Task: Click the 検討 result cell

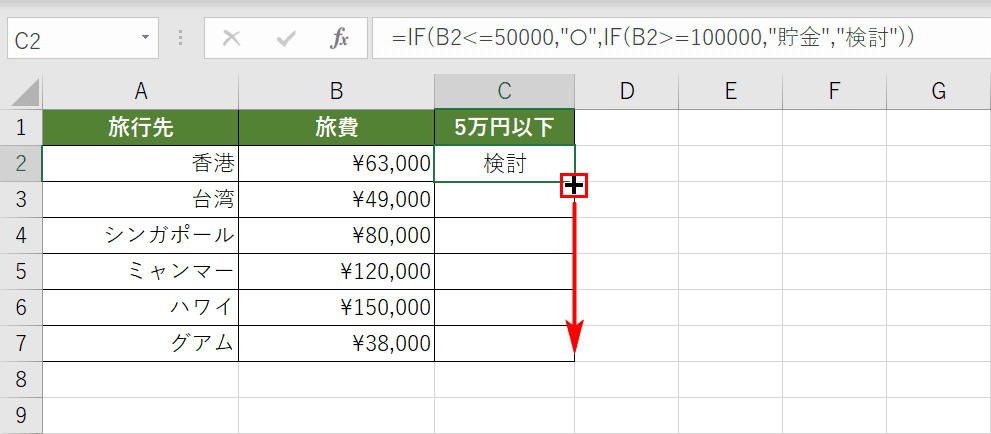Action: coord(504,164)
